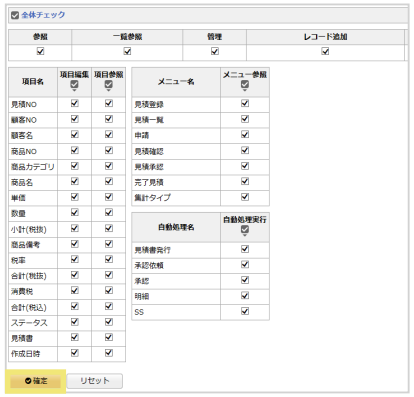The width and height of the screenshot is (414, 397).
Task: Uncheck 項目編集 for 合計(税込)
Action: point(75,306)
